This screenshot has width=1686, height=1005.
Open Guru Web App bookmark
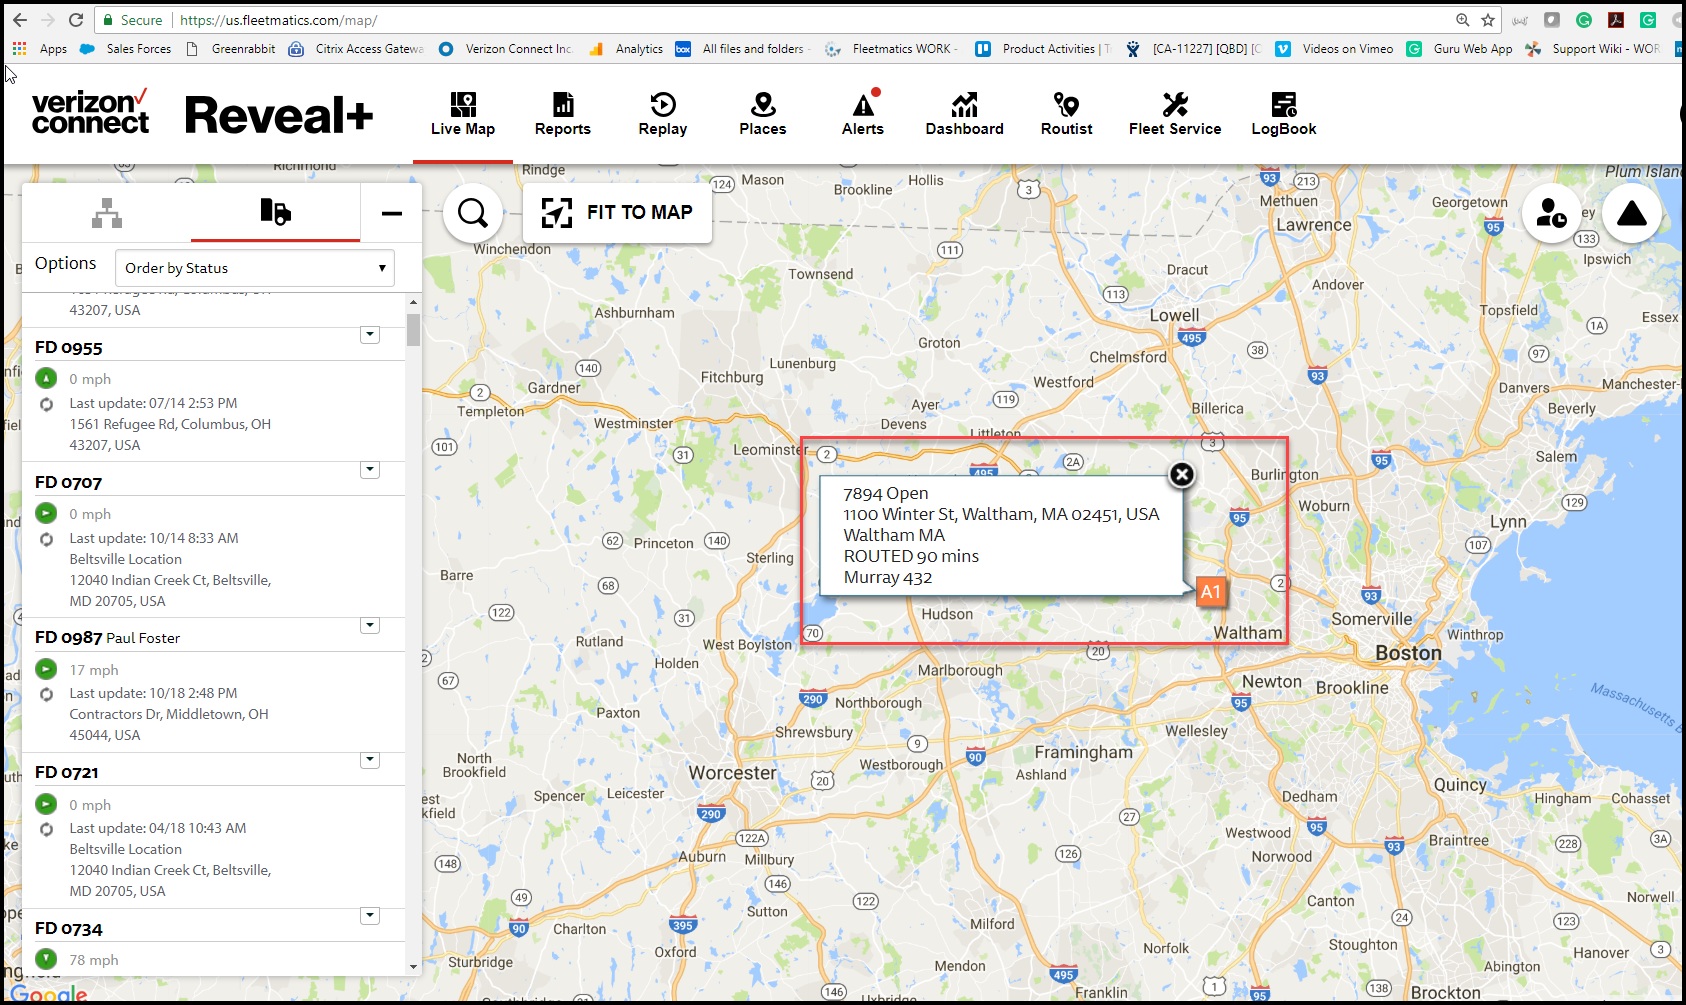click(x=1460, y=48)
